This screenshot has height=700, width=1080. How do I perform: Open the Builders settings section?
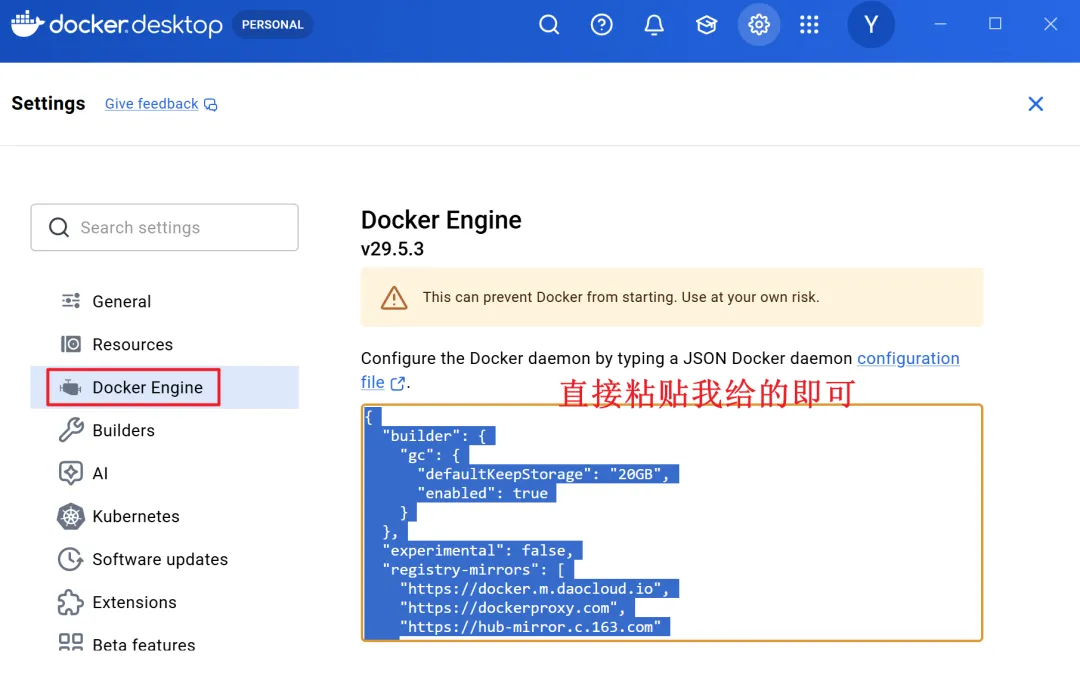coord(165,431)
